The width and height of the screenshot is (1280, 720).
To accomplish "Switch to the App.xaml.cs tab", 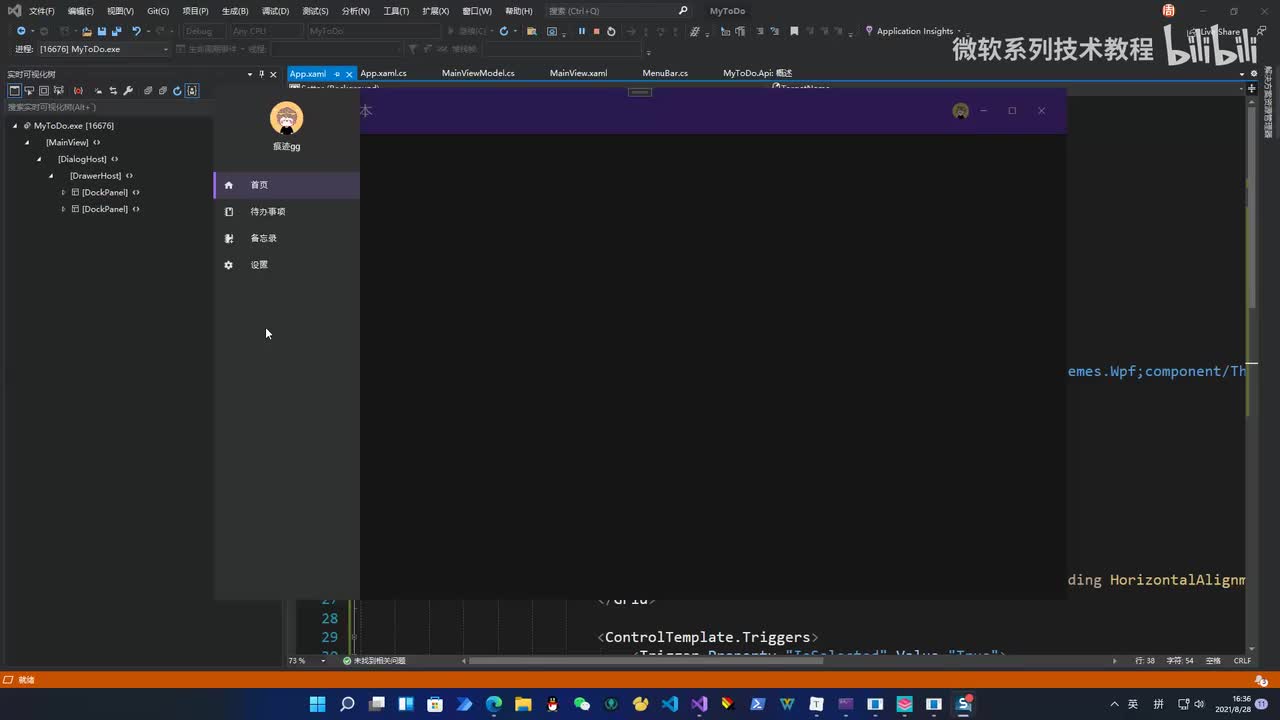I will click(383, 73).
